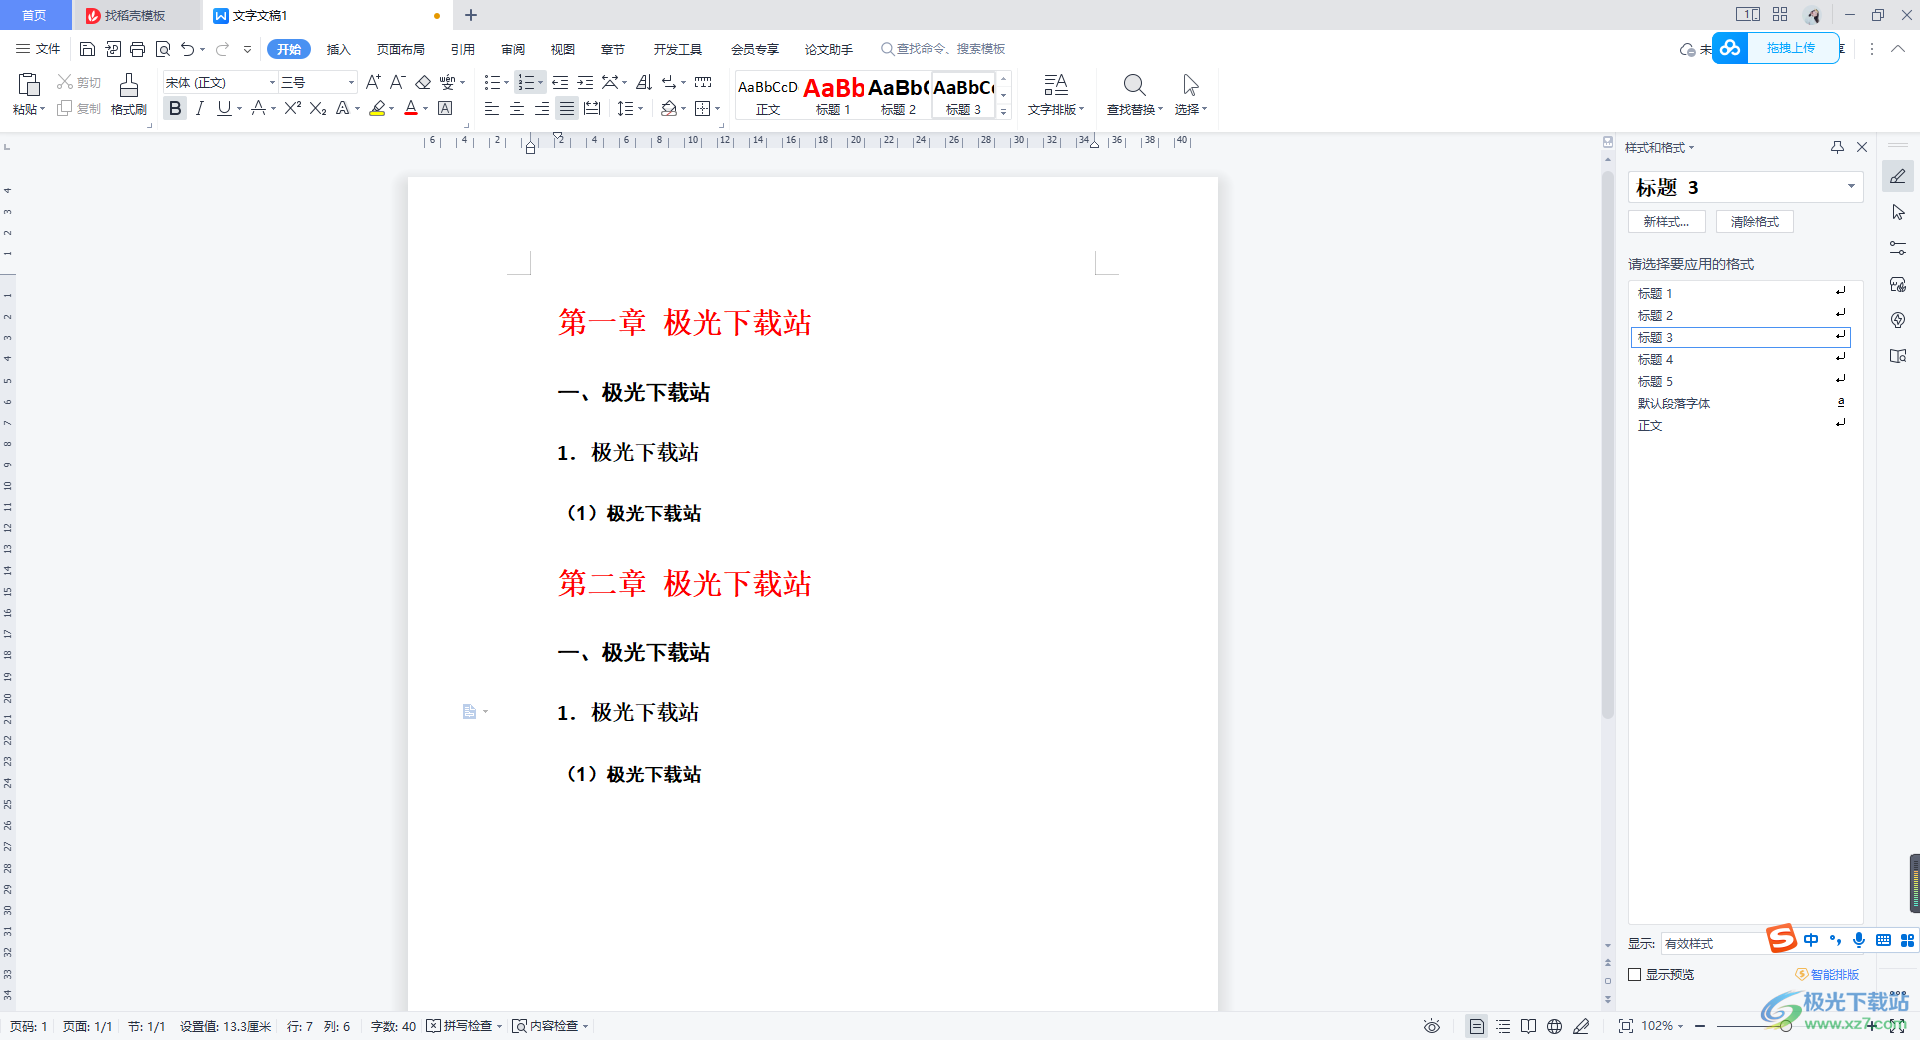Open the 标题 3 current style dropdown
This screenshot has height=1040, width=1920.
click(x=1851, y=186)
